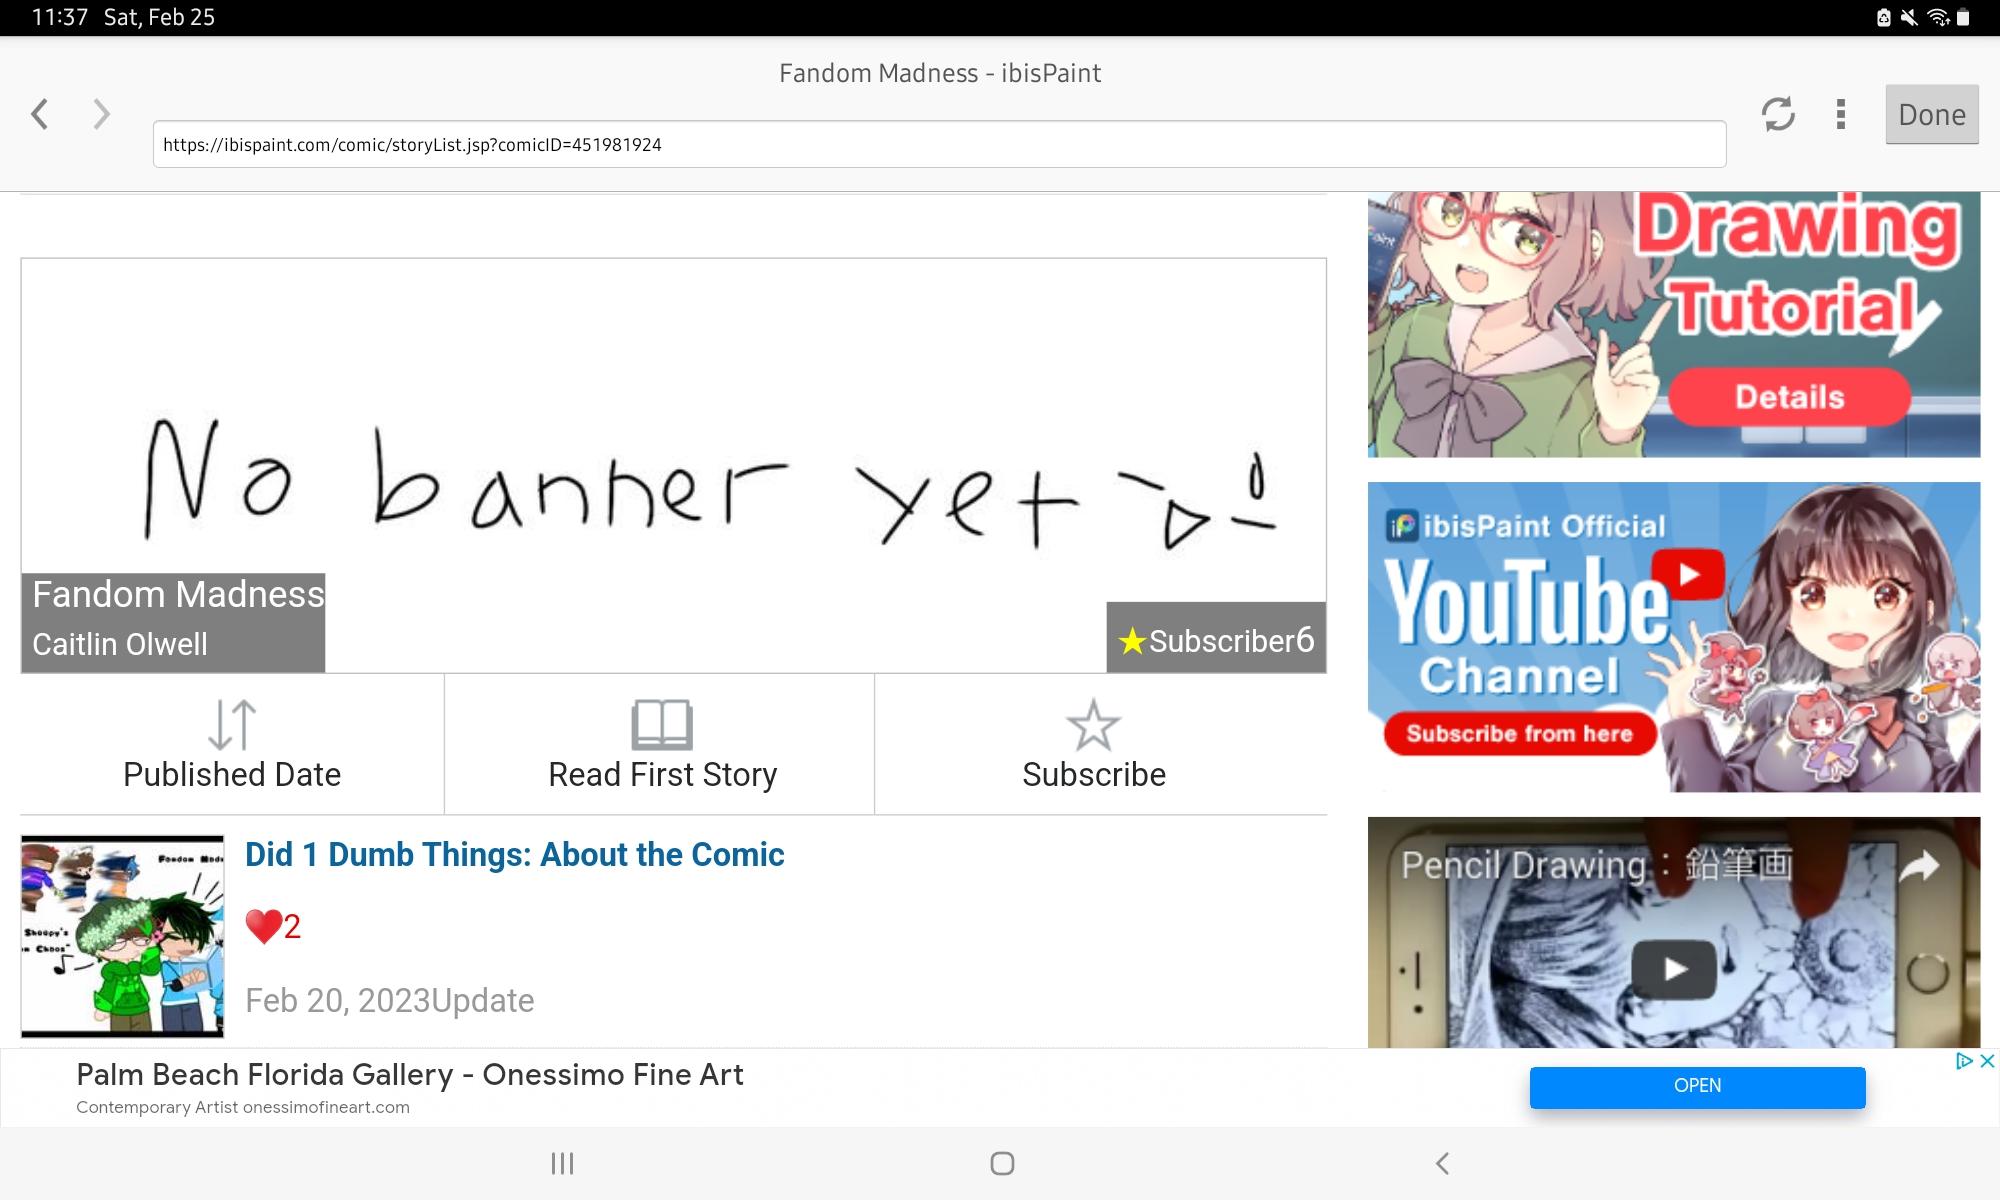Screen dimensions: 2000x1200
Task: Click the Subscriber6 badge on the banner
Action: pyautogui.click(x=1216, y=640)
